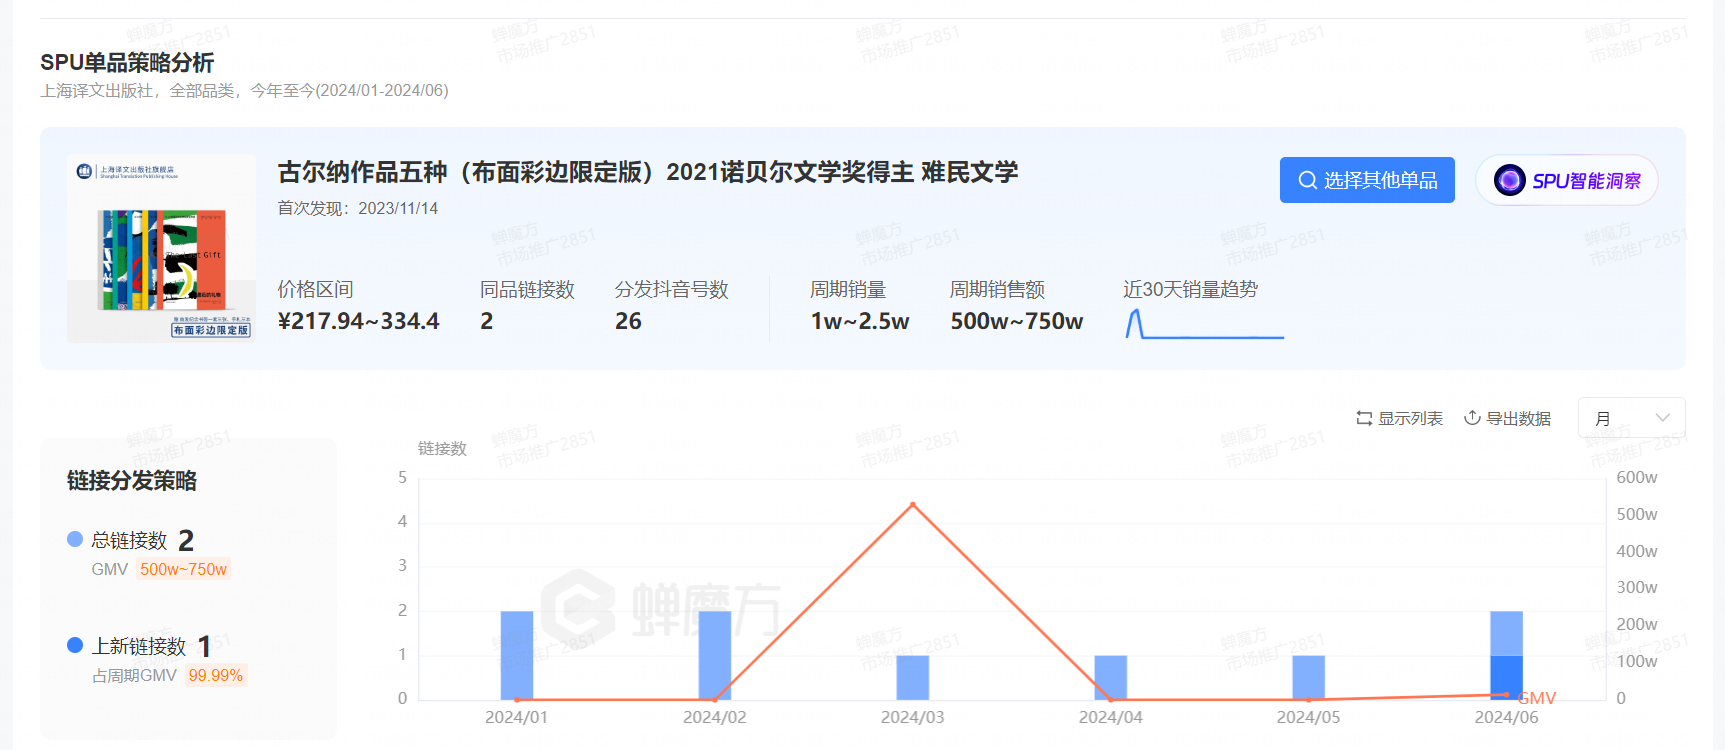Image resolution: width=1725 pixels, height=750 pixels.
Task: Click the dark blue dot beside 上新链接数
Action: point(75,645)
